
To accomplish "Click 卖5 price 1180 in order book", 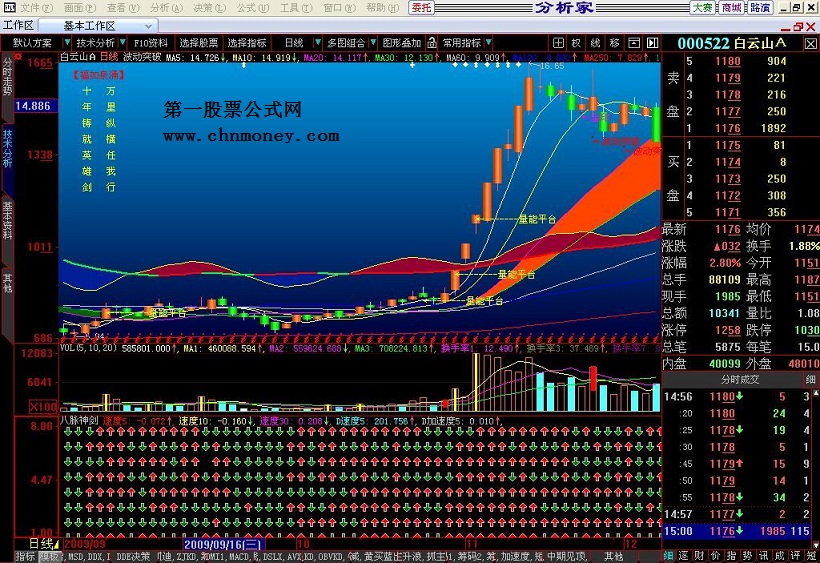I will (x=728, y=61).
